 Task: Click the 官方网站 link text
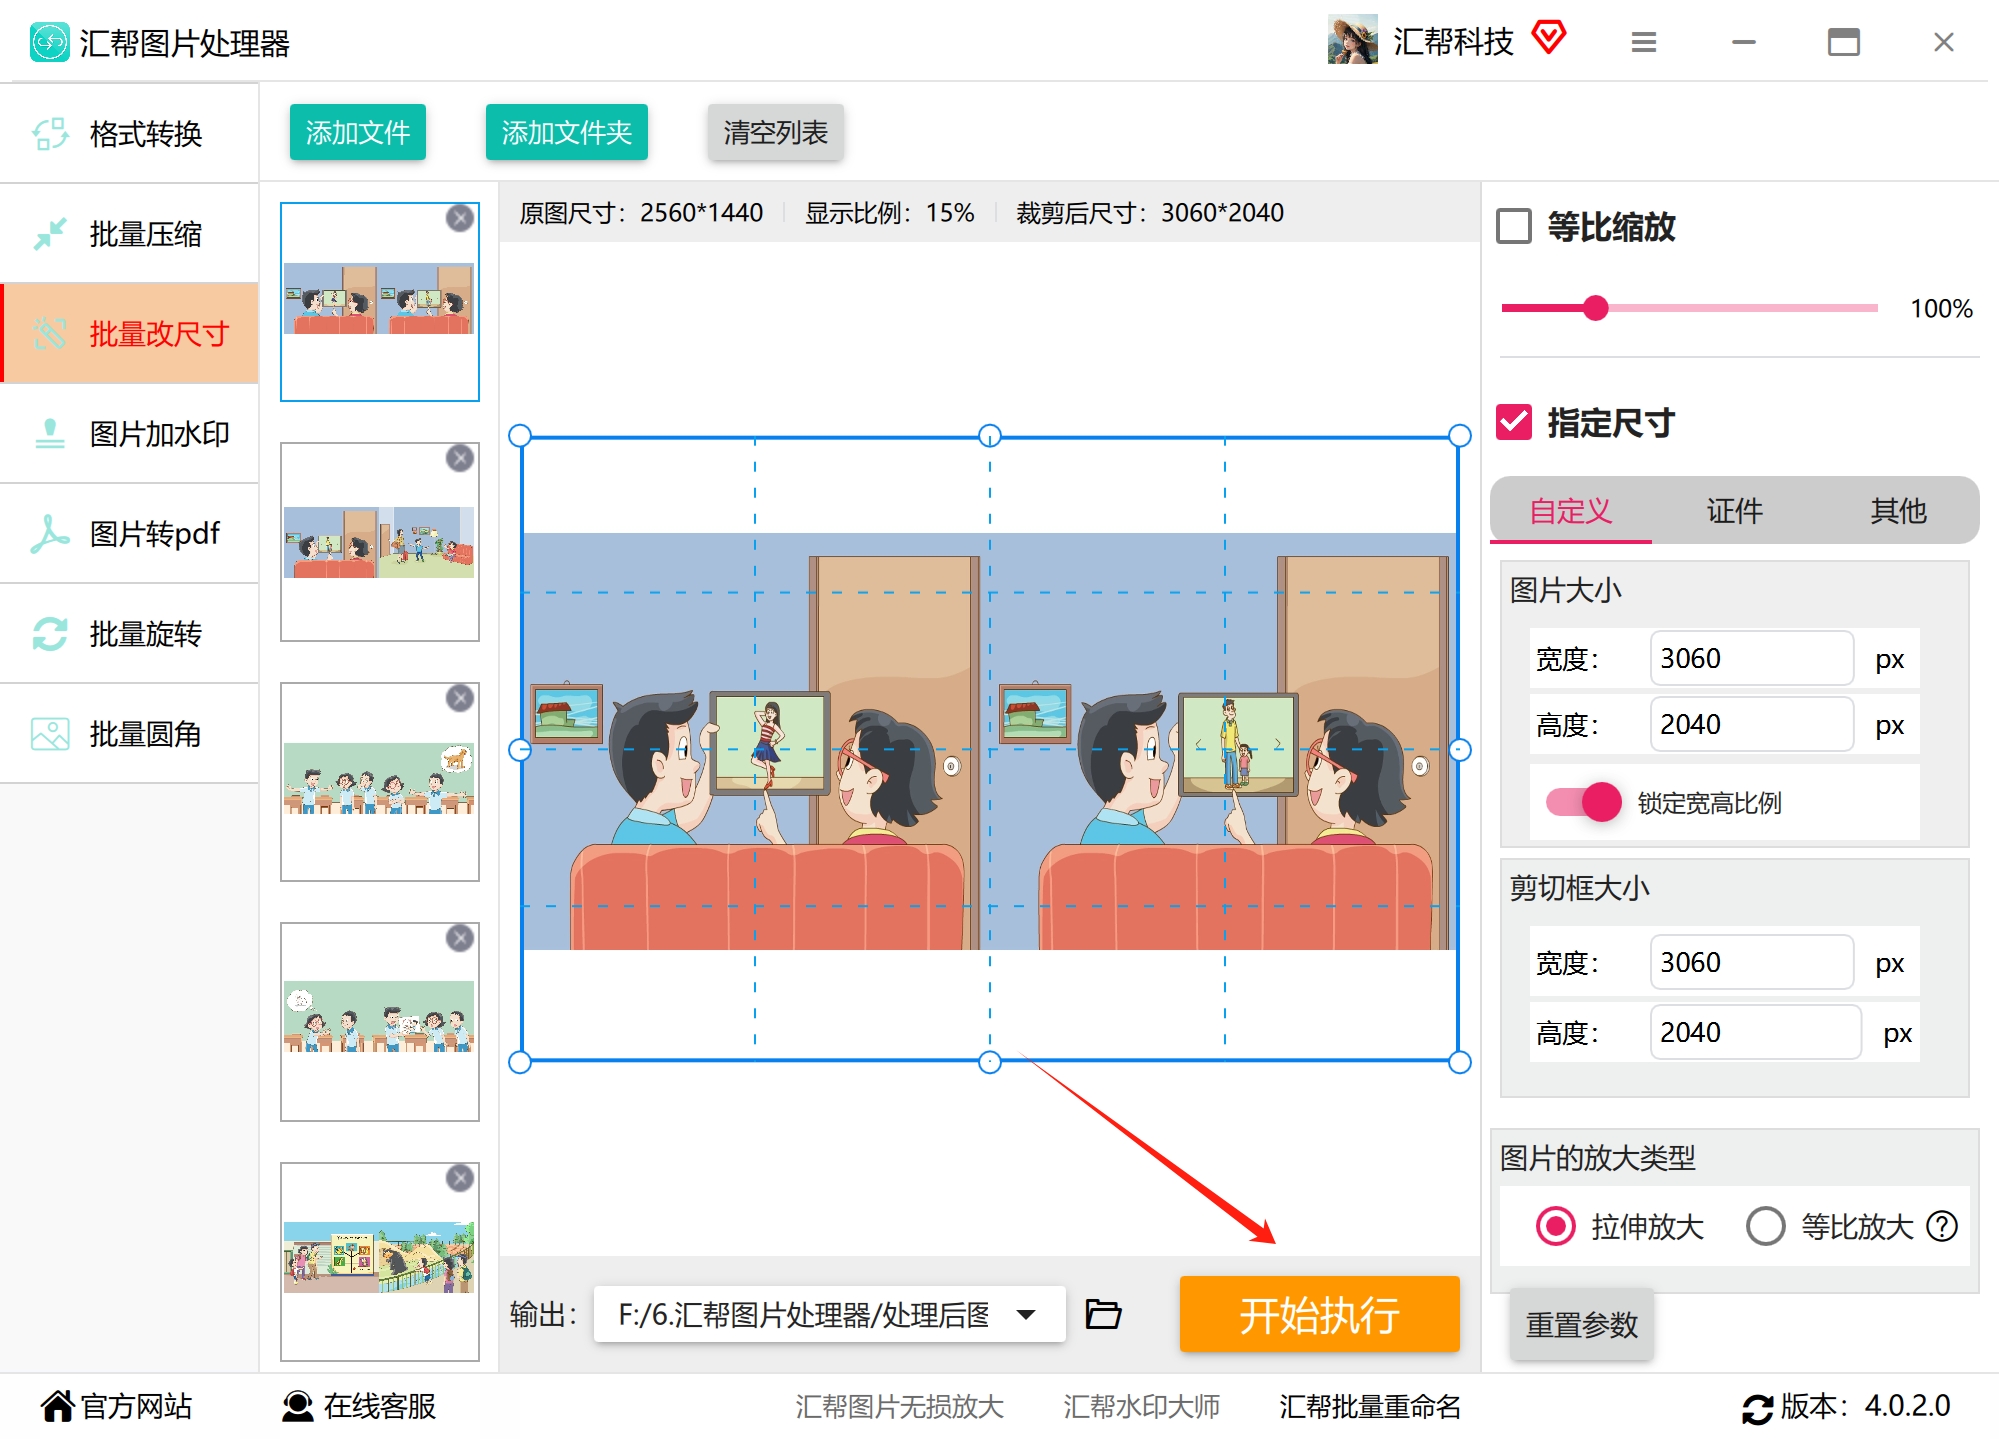click(x=137, y=1406)
